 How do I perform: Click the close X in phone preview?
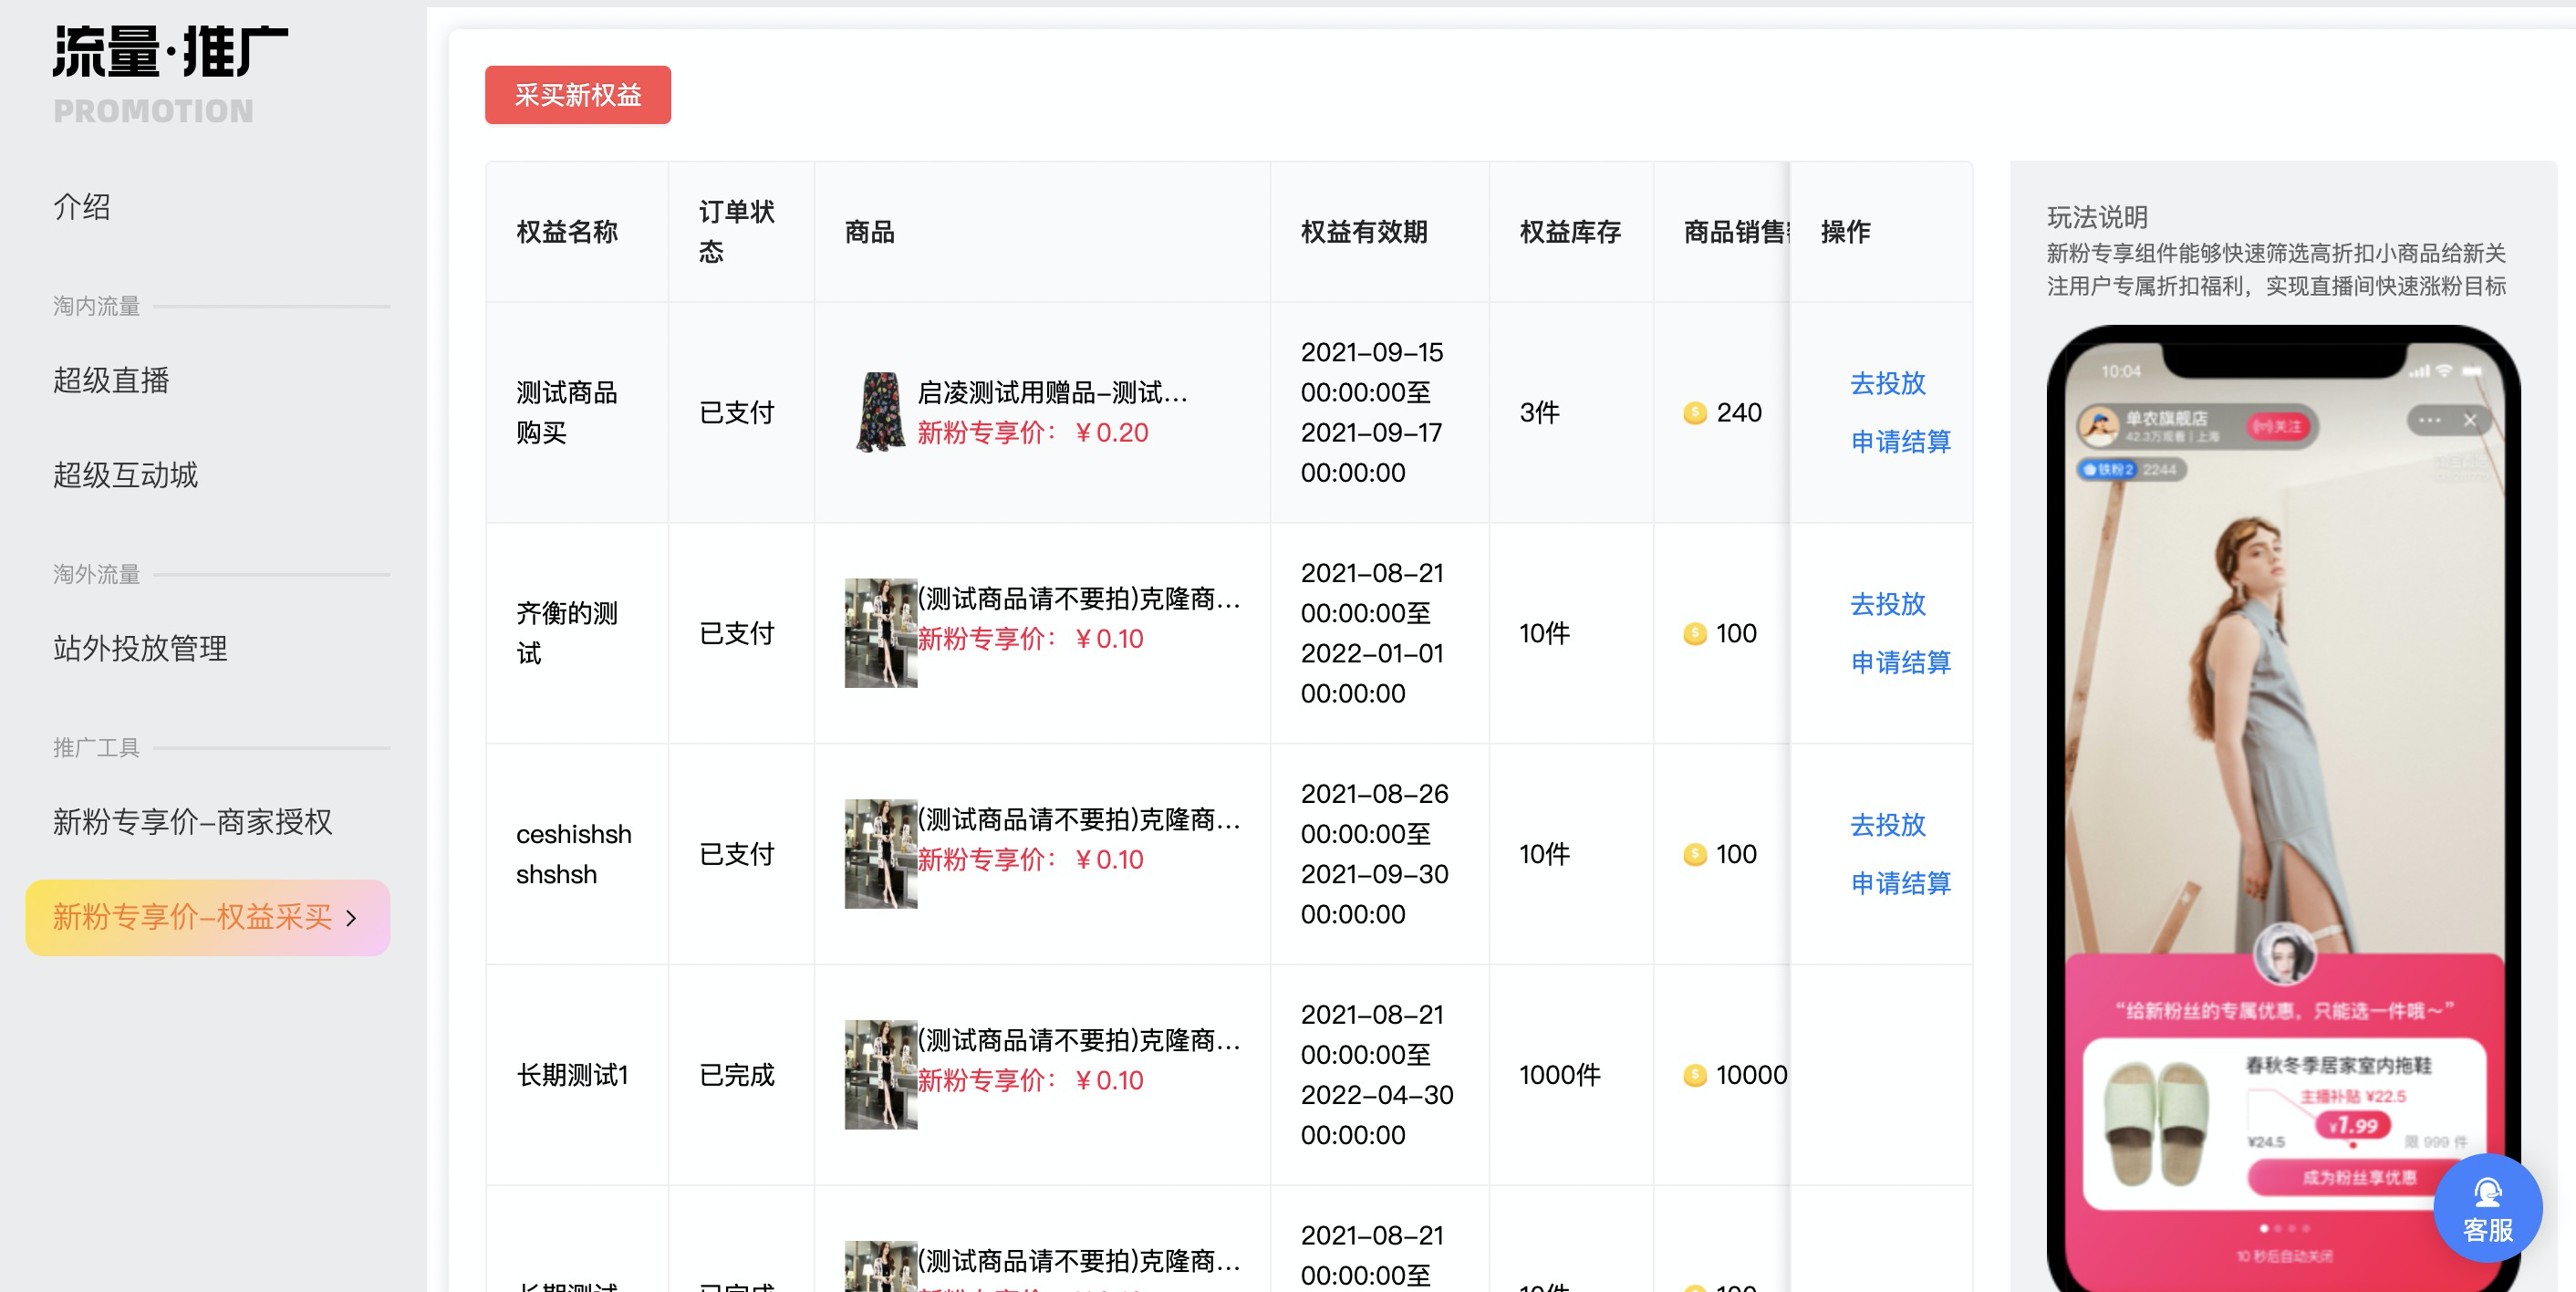tap(2469, 420)
